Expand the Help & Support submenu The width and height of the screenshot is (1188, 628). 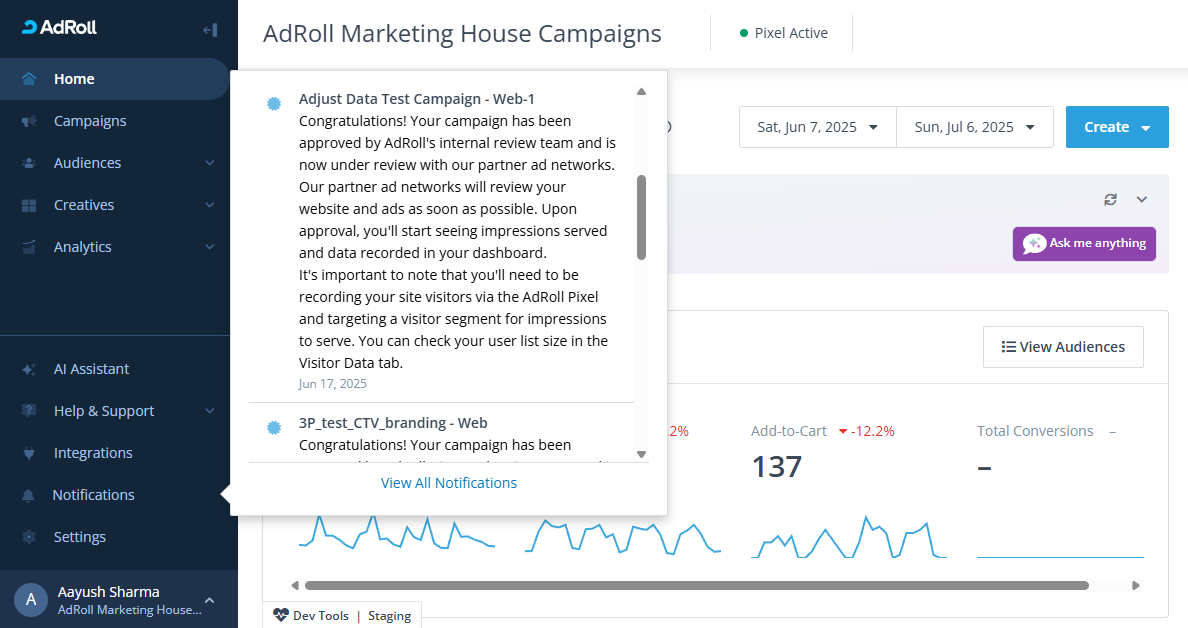[x=209, y=411]
